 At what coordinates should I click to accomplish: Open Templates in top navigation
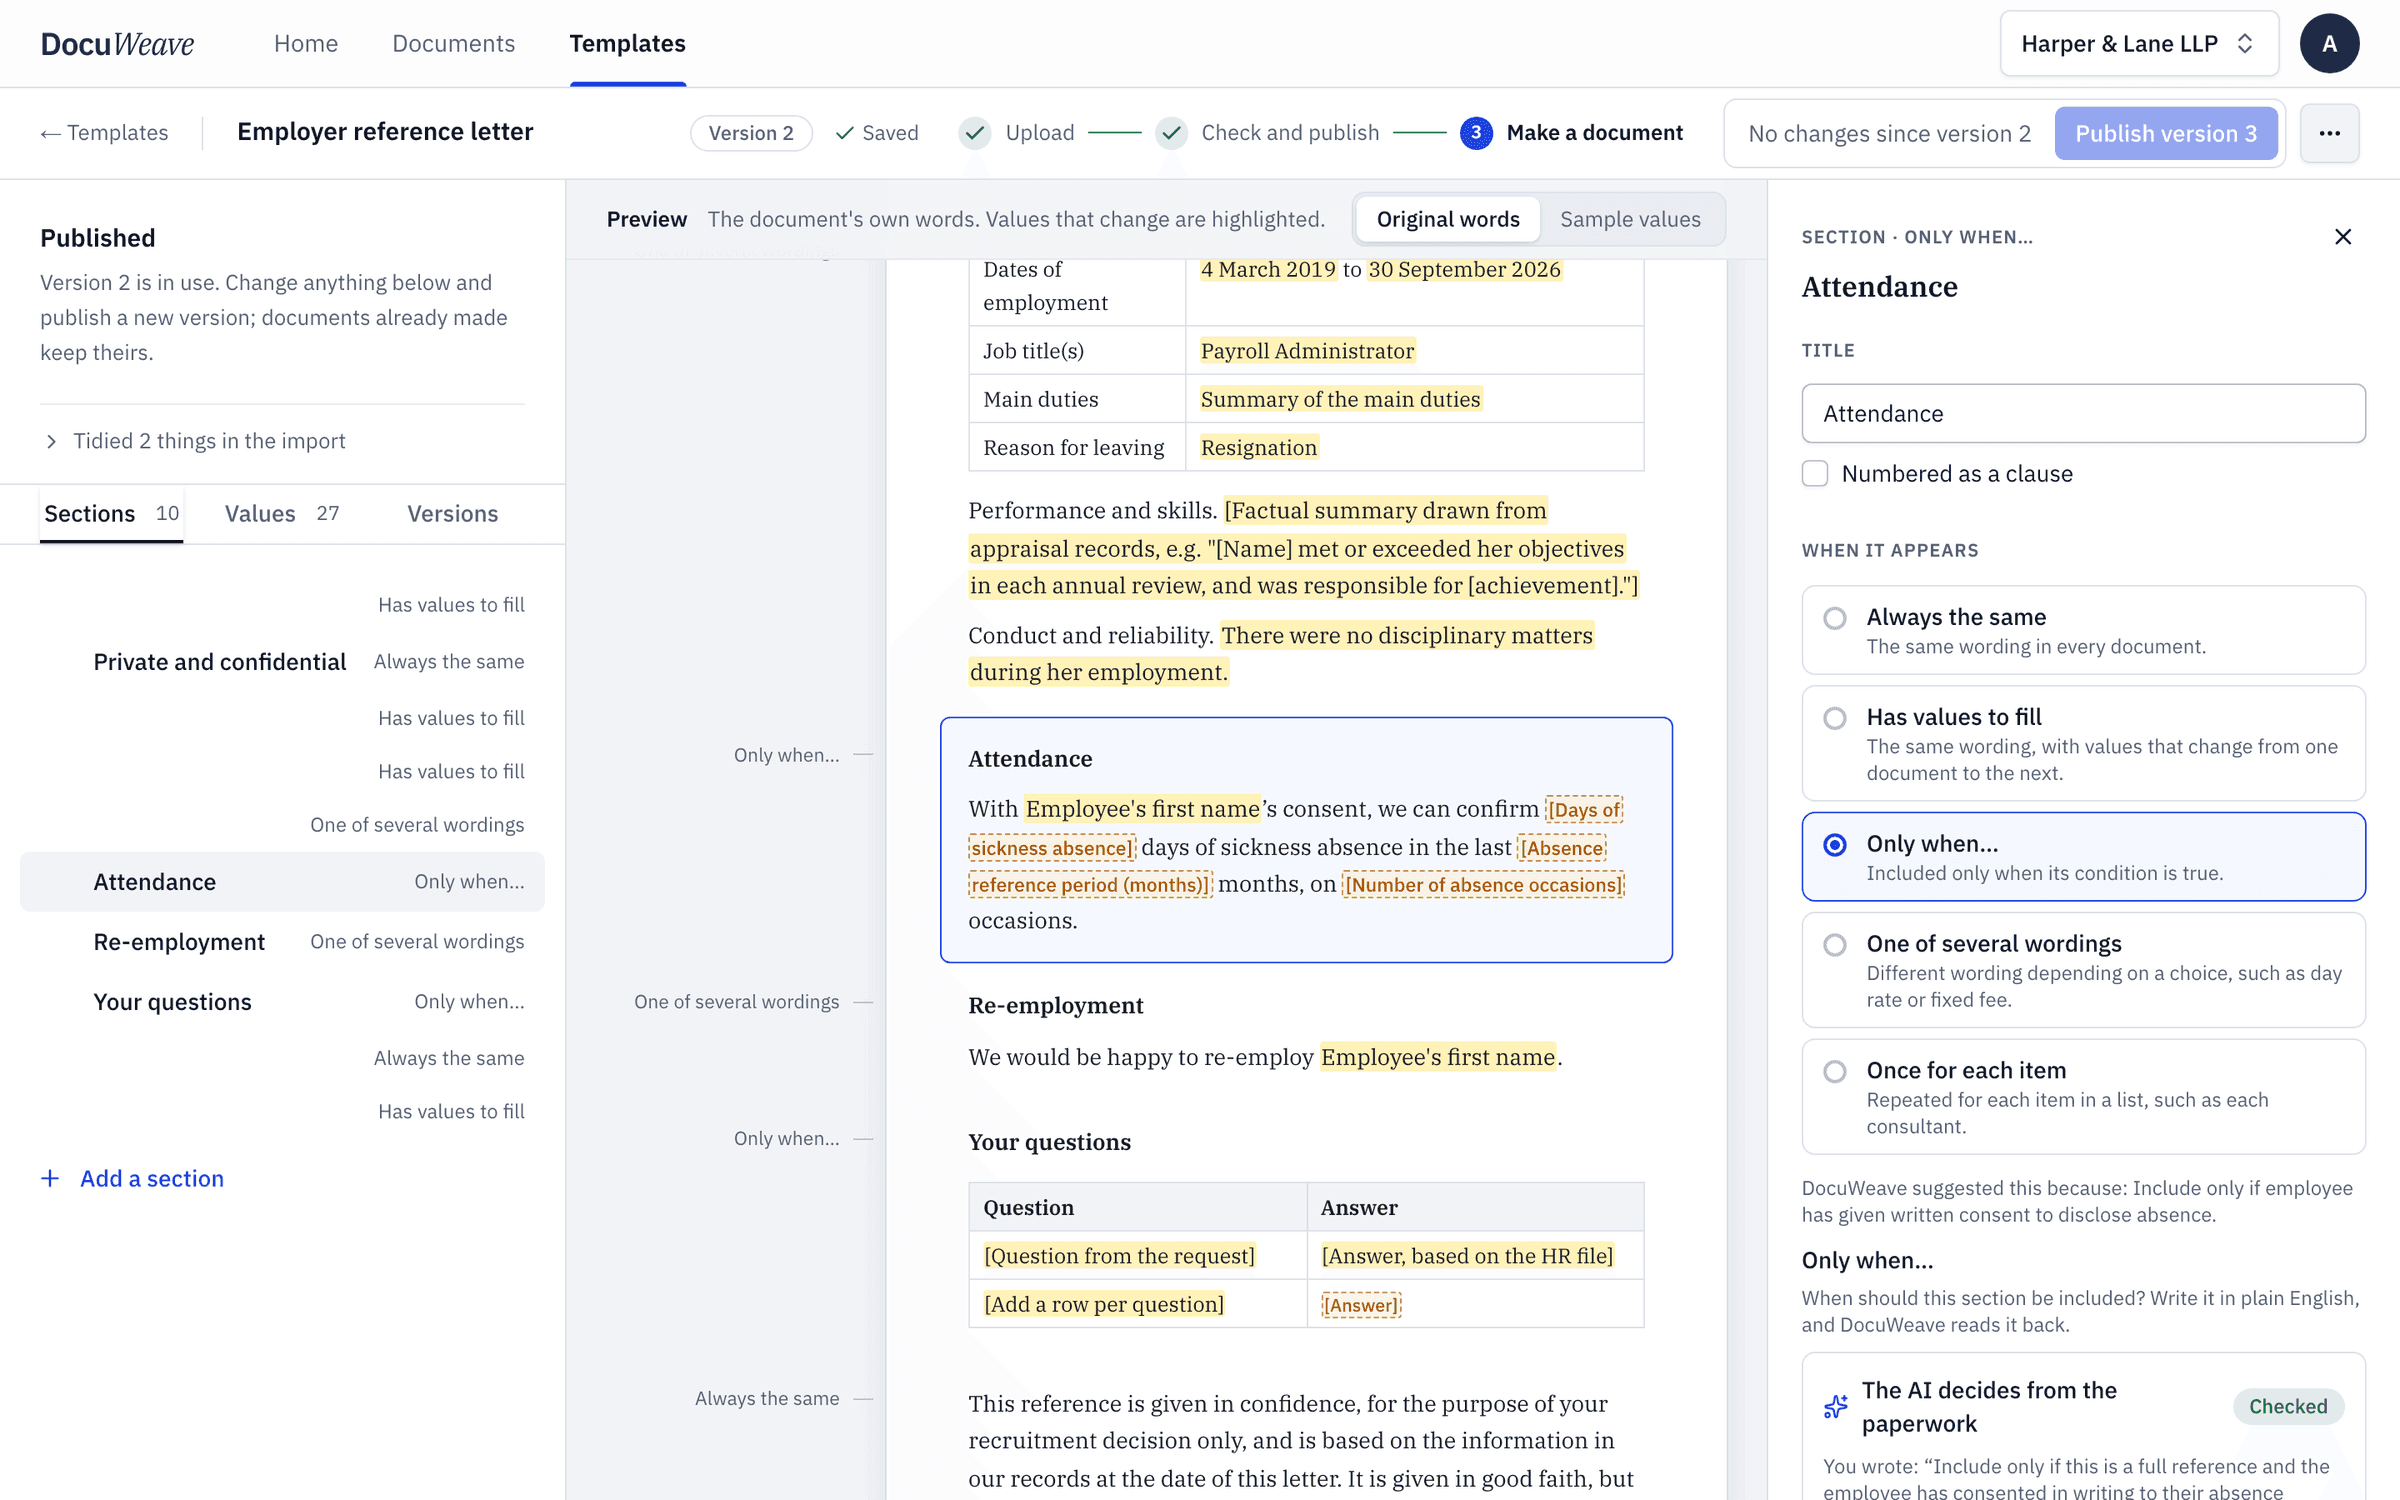pos(628,44)
